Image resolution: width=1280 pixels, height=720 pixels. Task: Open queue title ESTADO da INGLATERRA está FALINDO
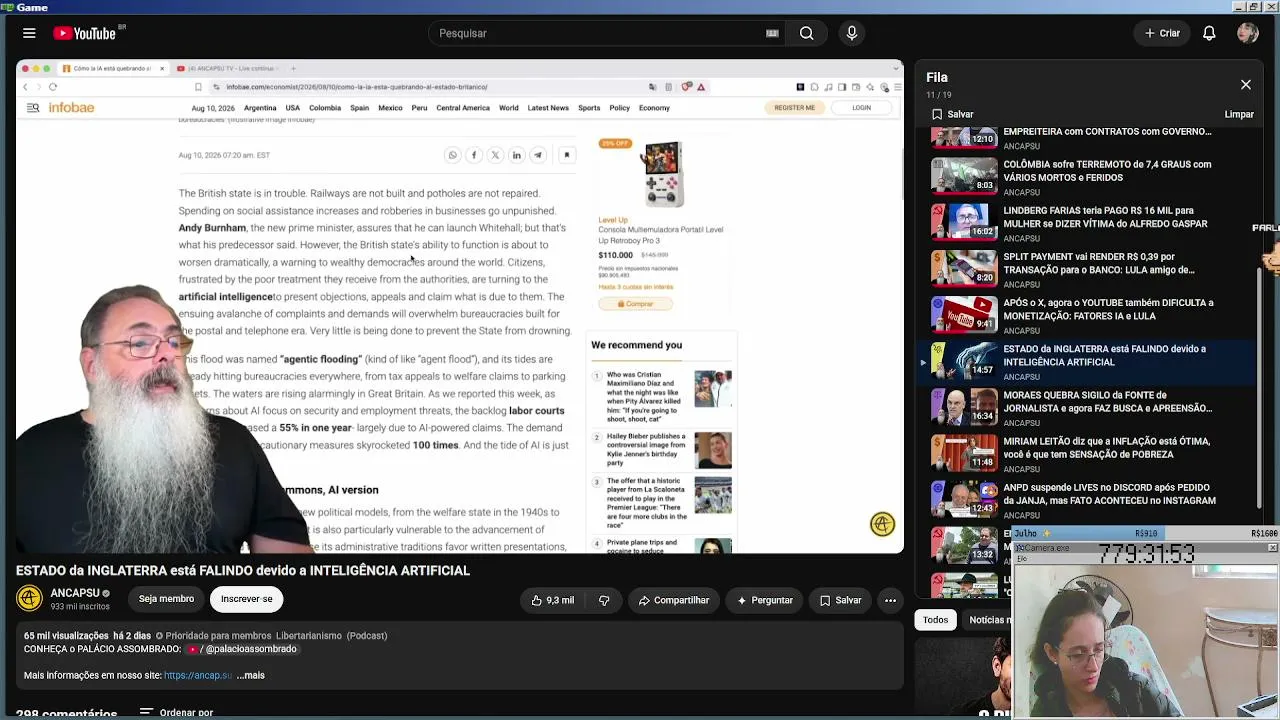[1104, 355]
